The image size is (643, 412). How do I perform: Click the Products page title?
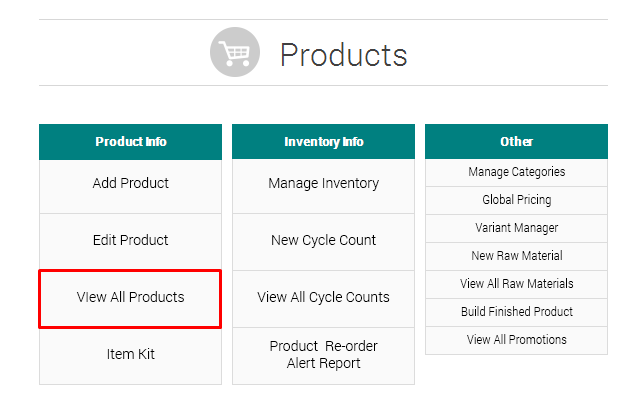click(343, 54)
